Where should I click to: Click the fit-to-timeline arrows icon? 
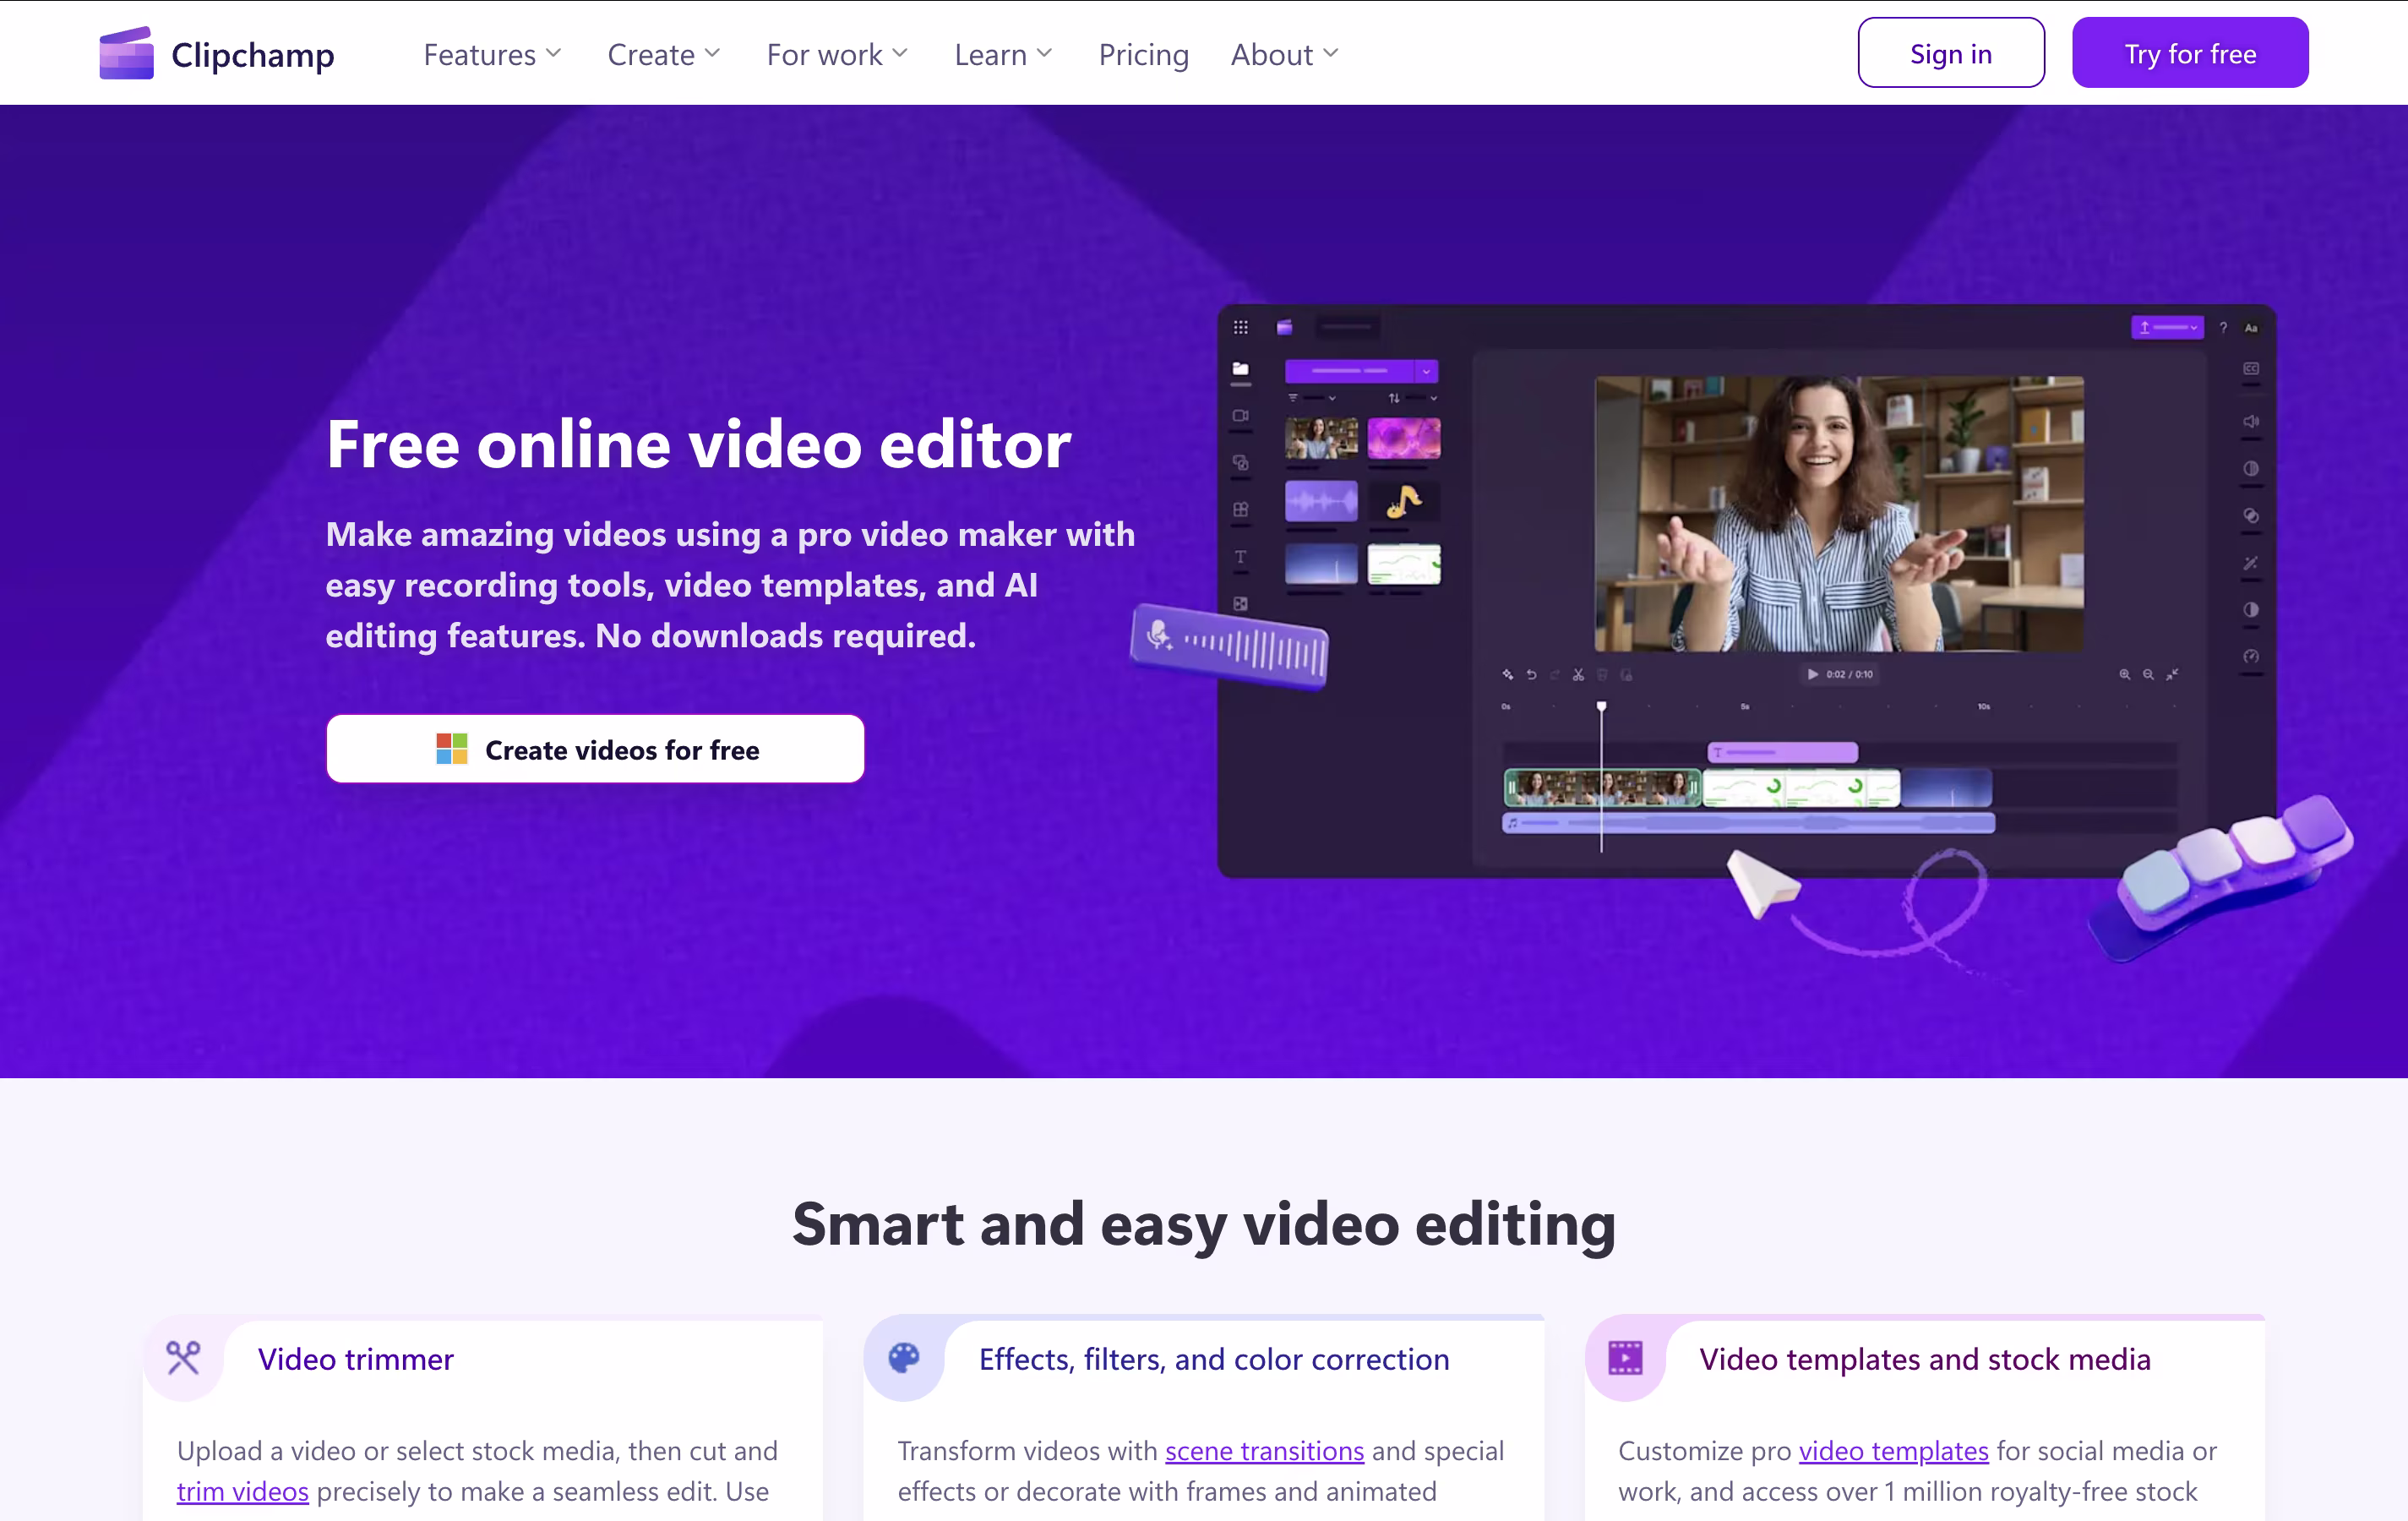click(2172, 674)
